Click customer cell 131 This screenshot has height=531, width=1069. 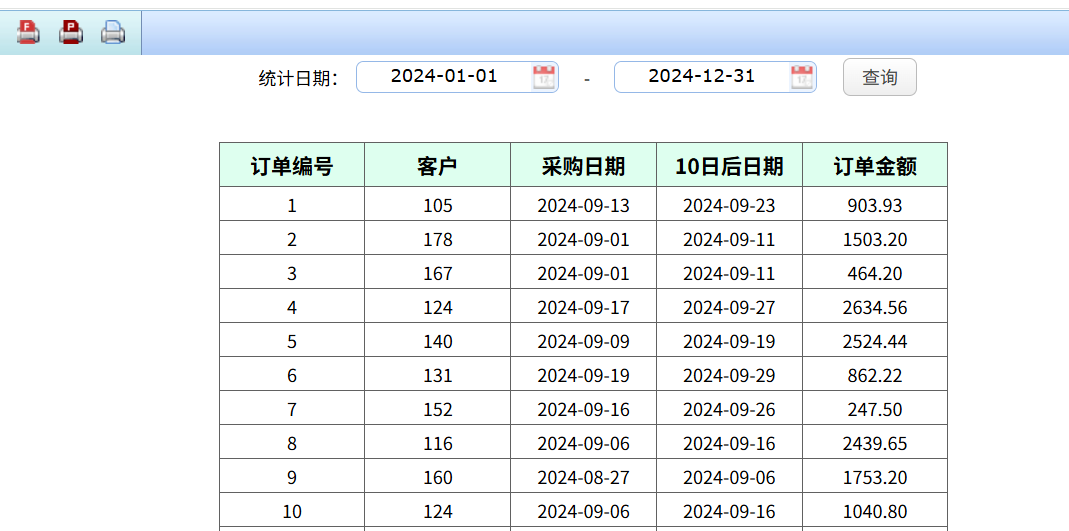(x=438, y=375)
